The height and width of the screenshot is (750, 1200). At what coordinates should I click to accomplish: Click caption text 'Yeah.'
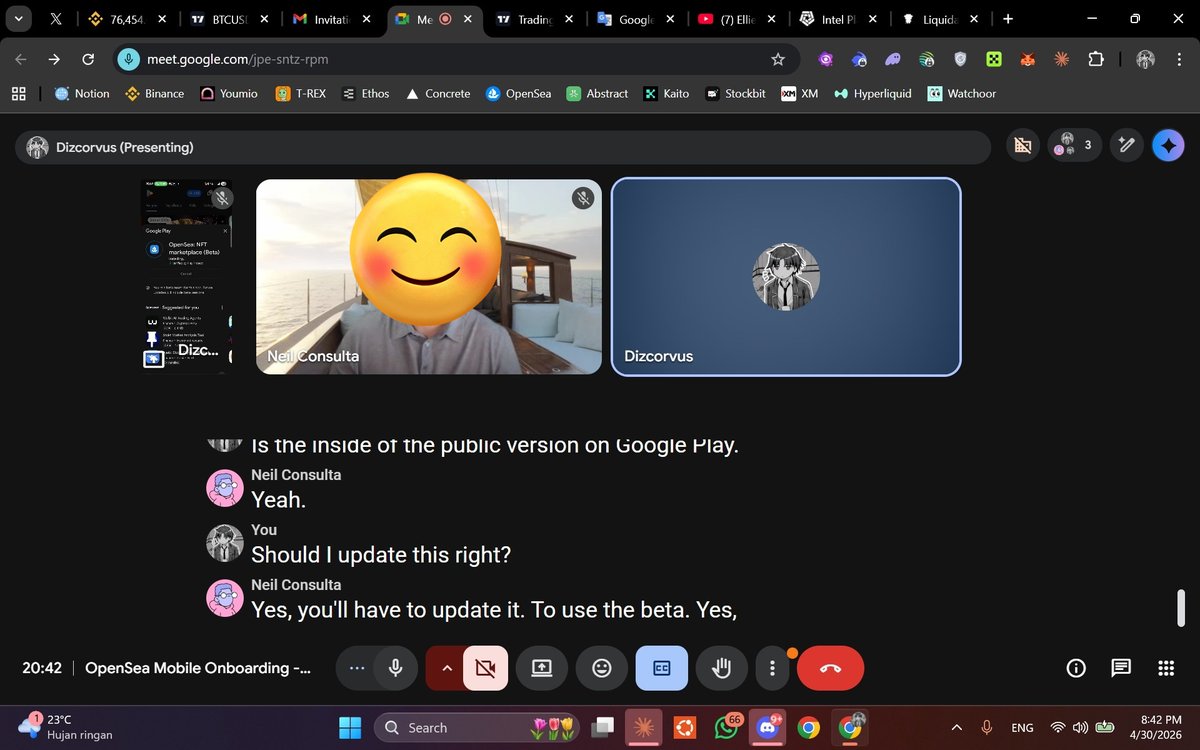coord(279,499)
